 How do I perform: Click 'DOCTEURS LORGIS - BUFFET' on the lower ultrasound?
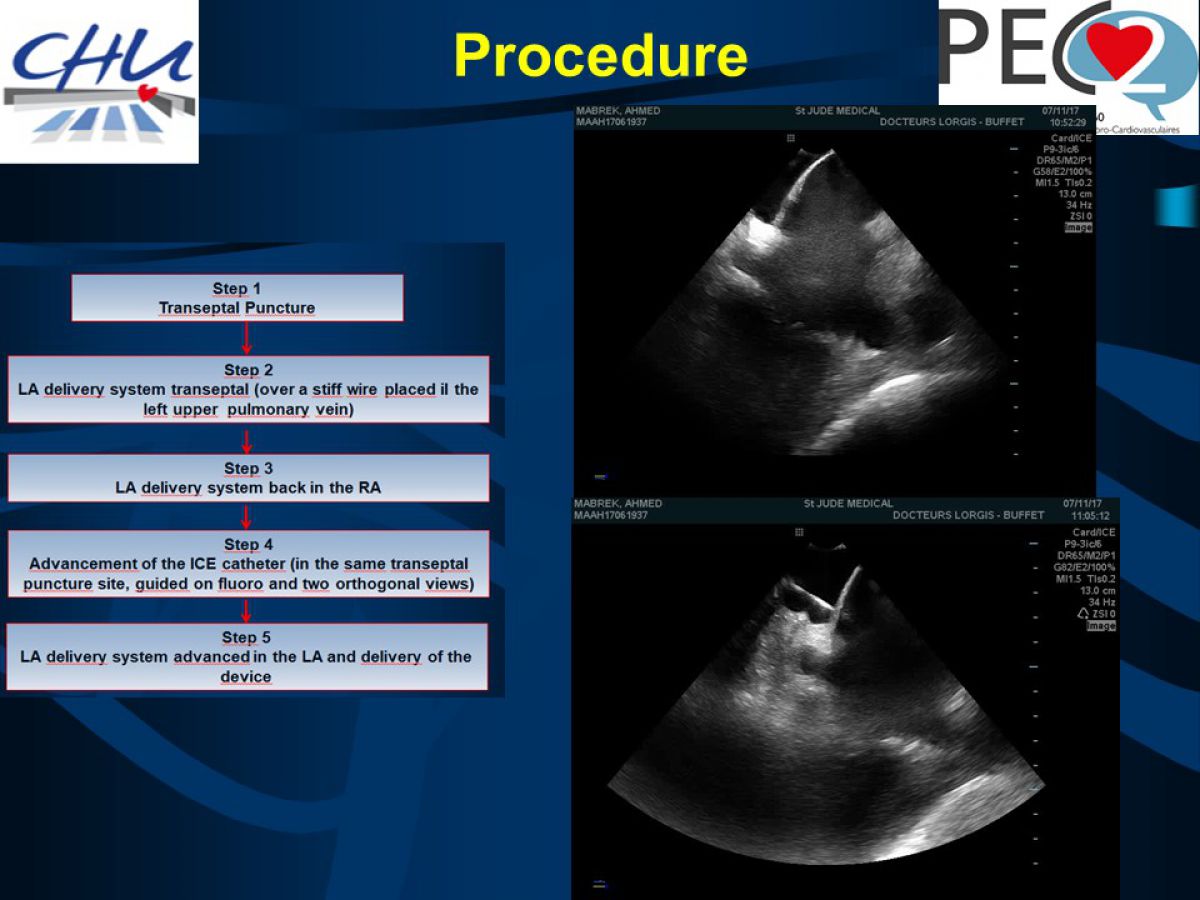(968, 515)
